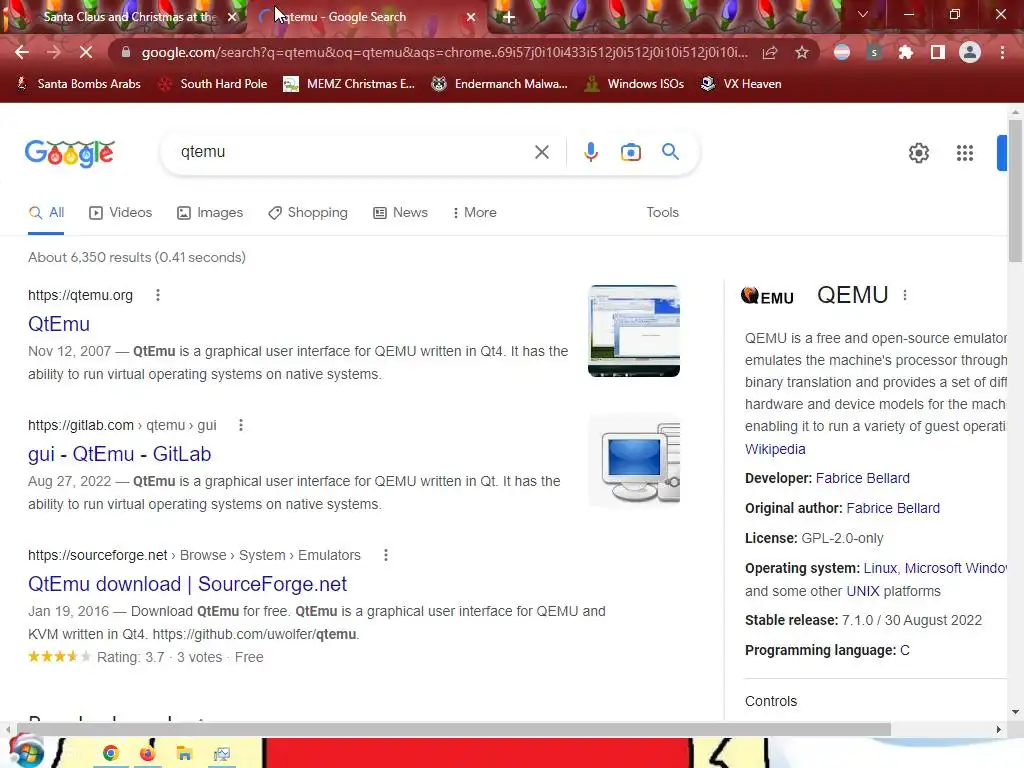Open the Windows Start button with Santa hat
Viewport: 1024px width, 768px height.
click(26, 751)
